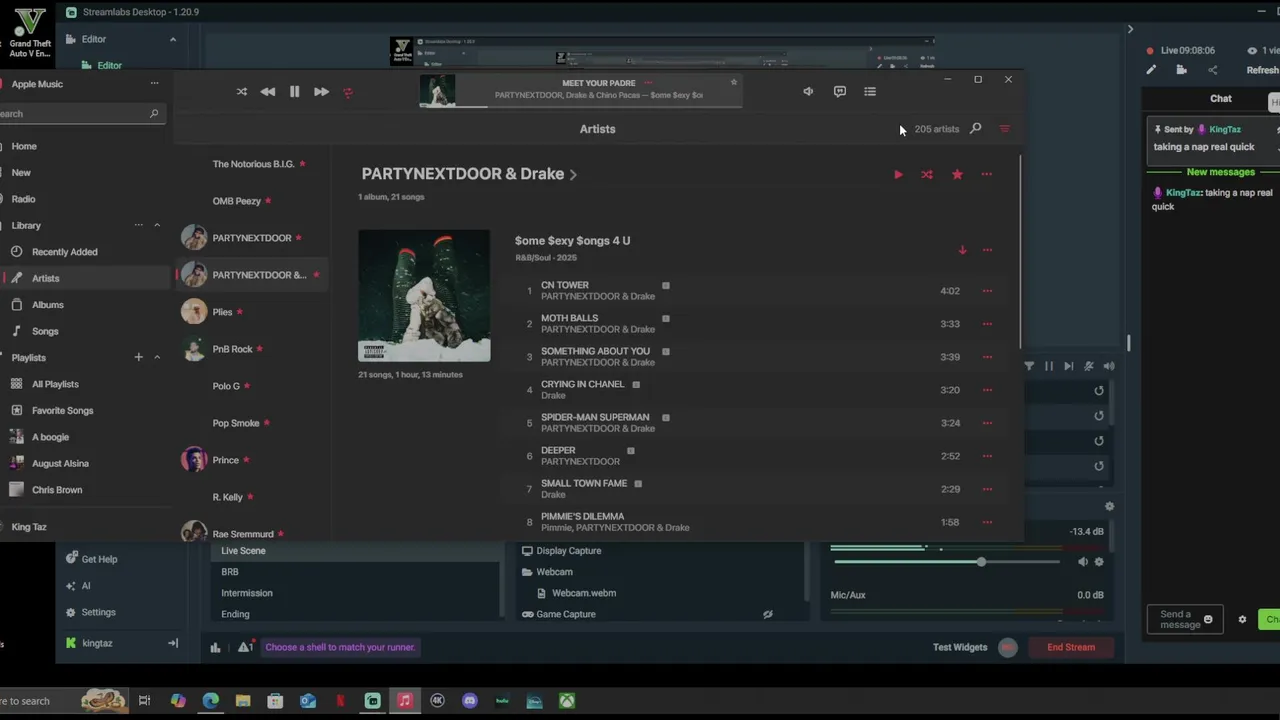Open more options for CRYING IN CHANEL track
1280x720 pixels.
coord(987,390)
